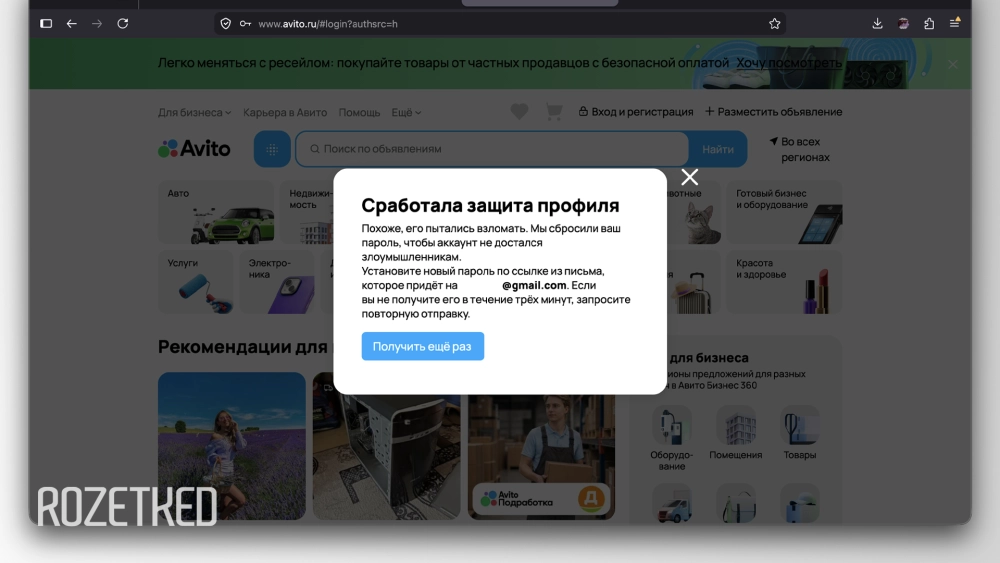Open the browser downloads icon
The height and width of the screenshot is (563, 1000).
pyautogui.click(x=878, y=24)
